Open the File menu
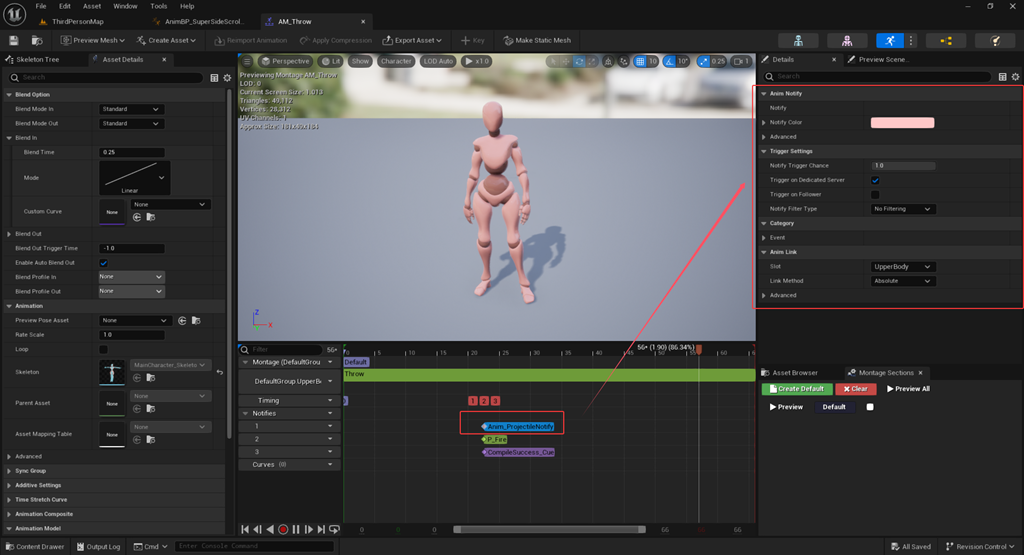The image size is (1024, 555). point(40,6)
